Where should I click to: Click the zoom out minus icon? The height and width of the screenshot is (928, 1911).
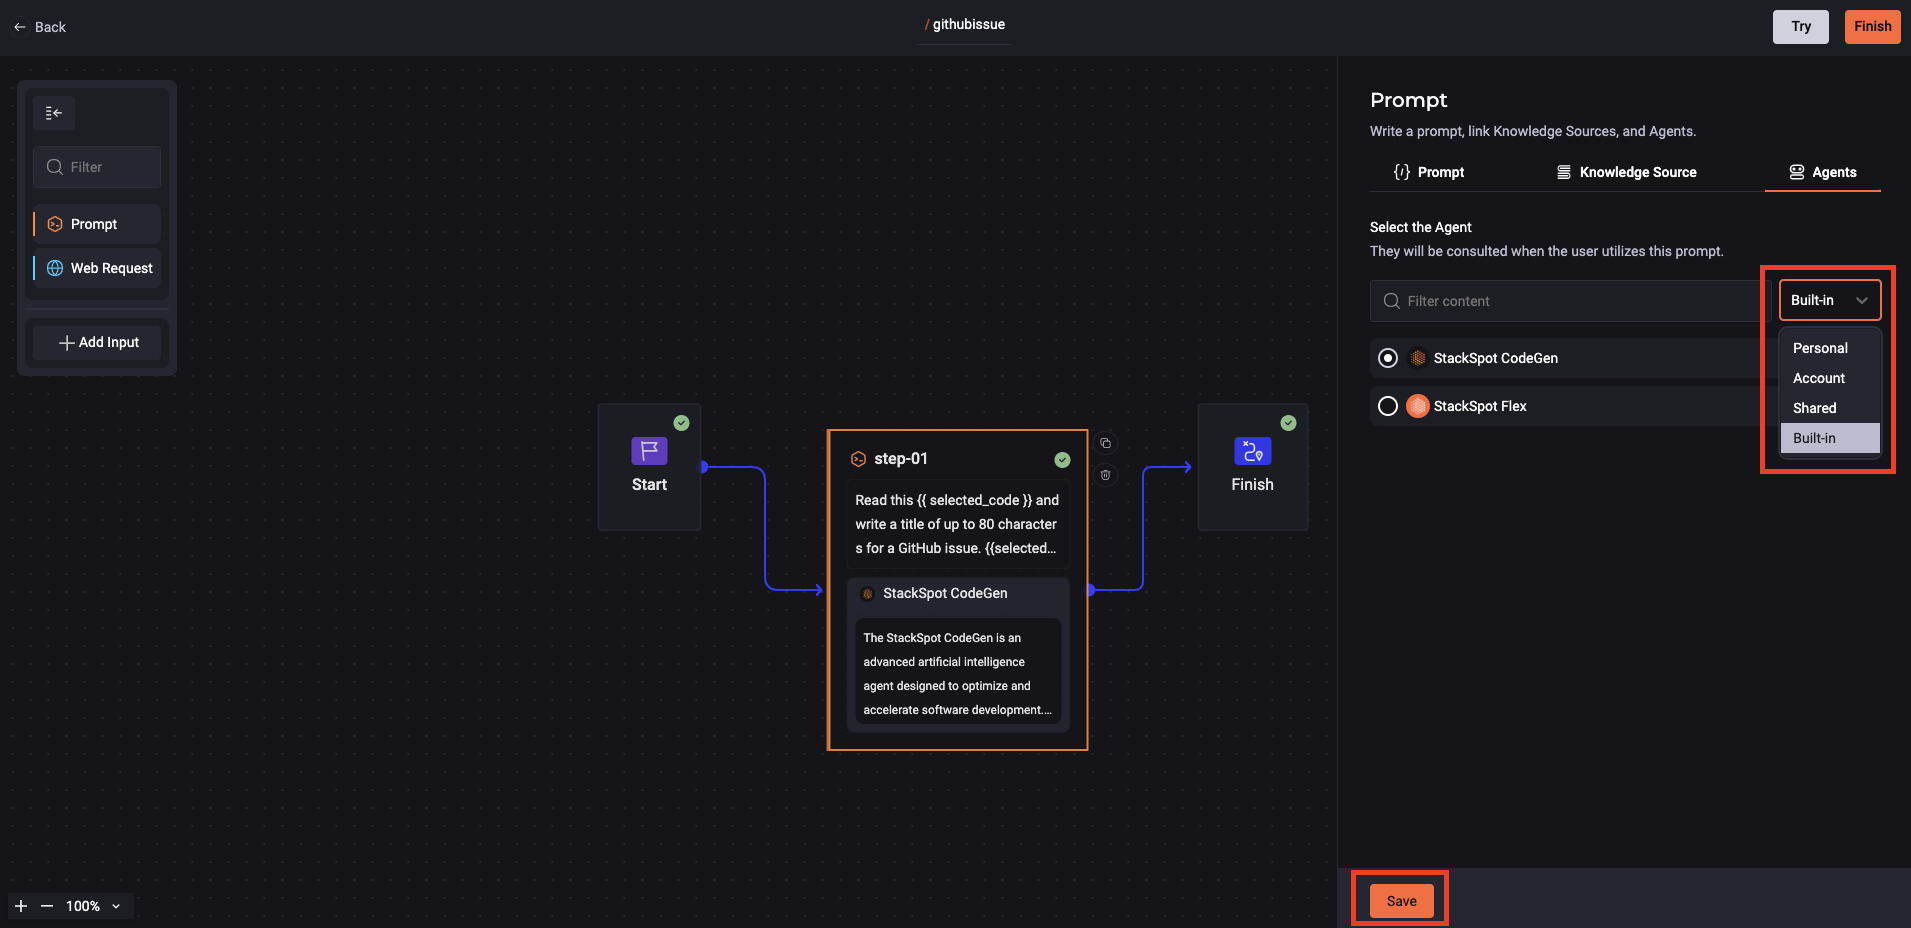(x=47, y=906)
